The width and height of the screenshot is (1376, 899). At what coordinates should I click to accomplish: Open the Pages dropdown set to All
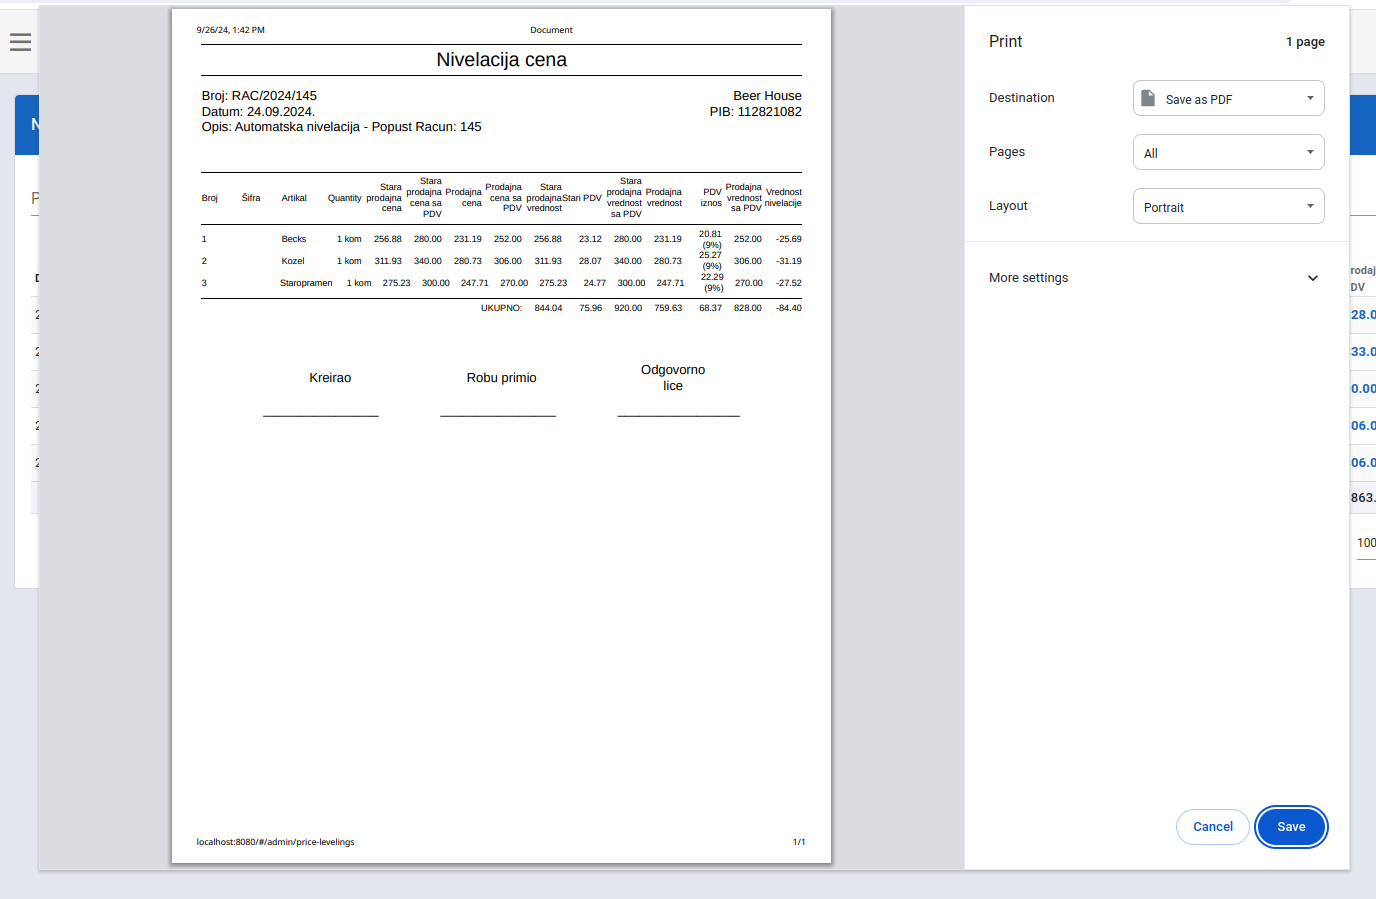pos(1228,152)
